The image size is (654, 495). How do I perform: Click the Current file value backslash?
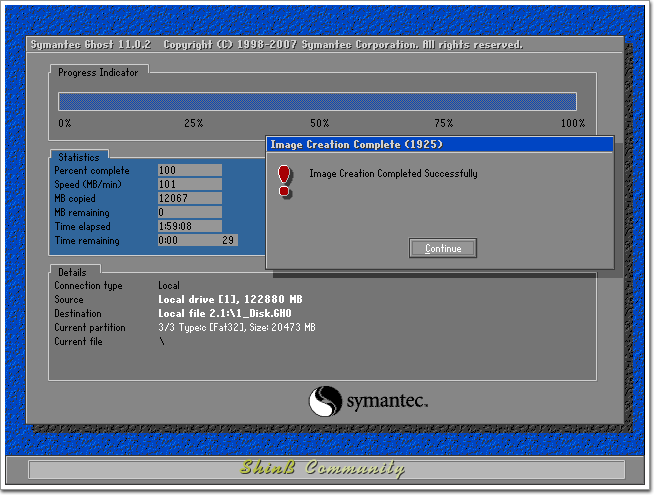[x=162, y=341]
